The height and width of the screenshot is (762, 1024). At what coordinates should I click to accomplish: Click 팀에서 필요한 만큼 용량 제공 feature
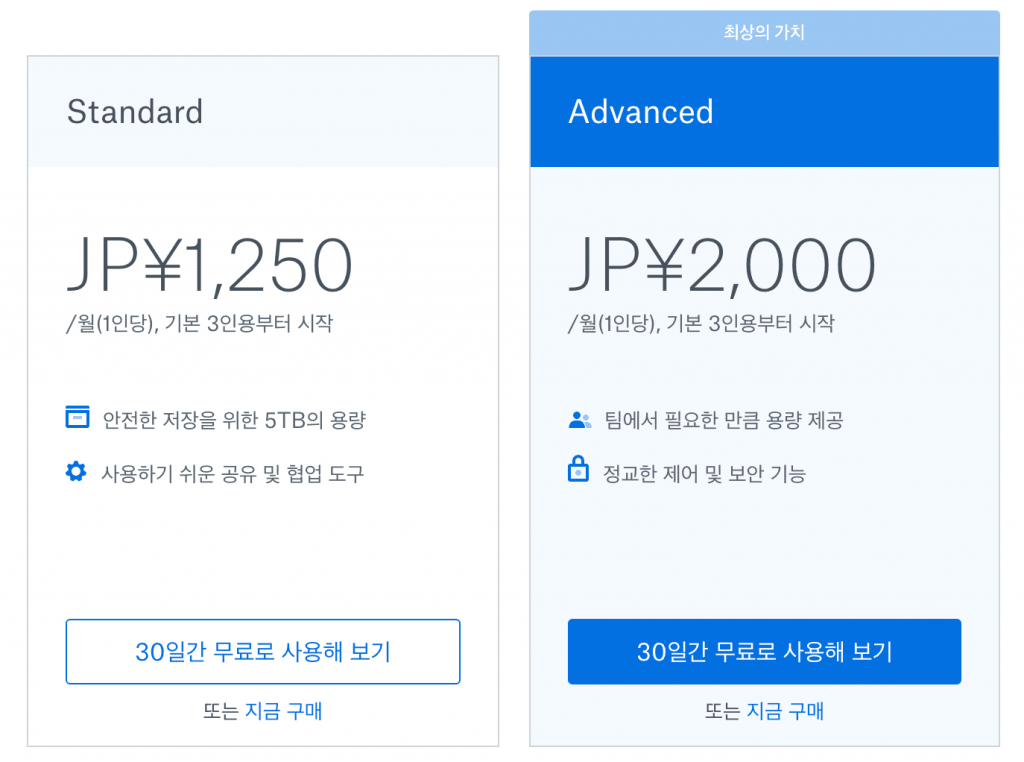724,419
